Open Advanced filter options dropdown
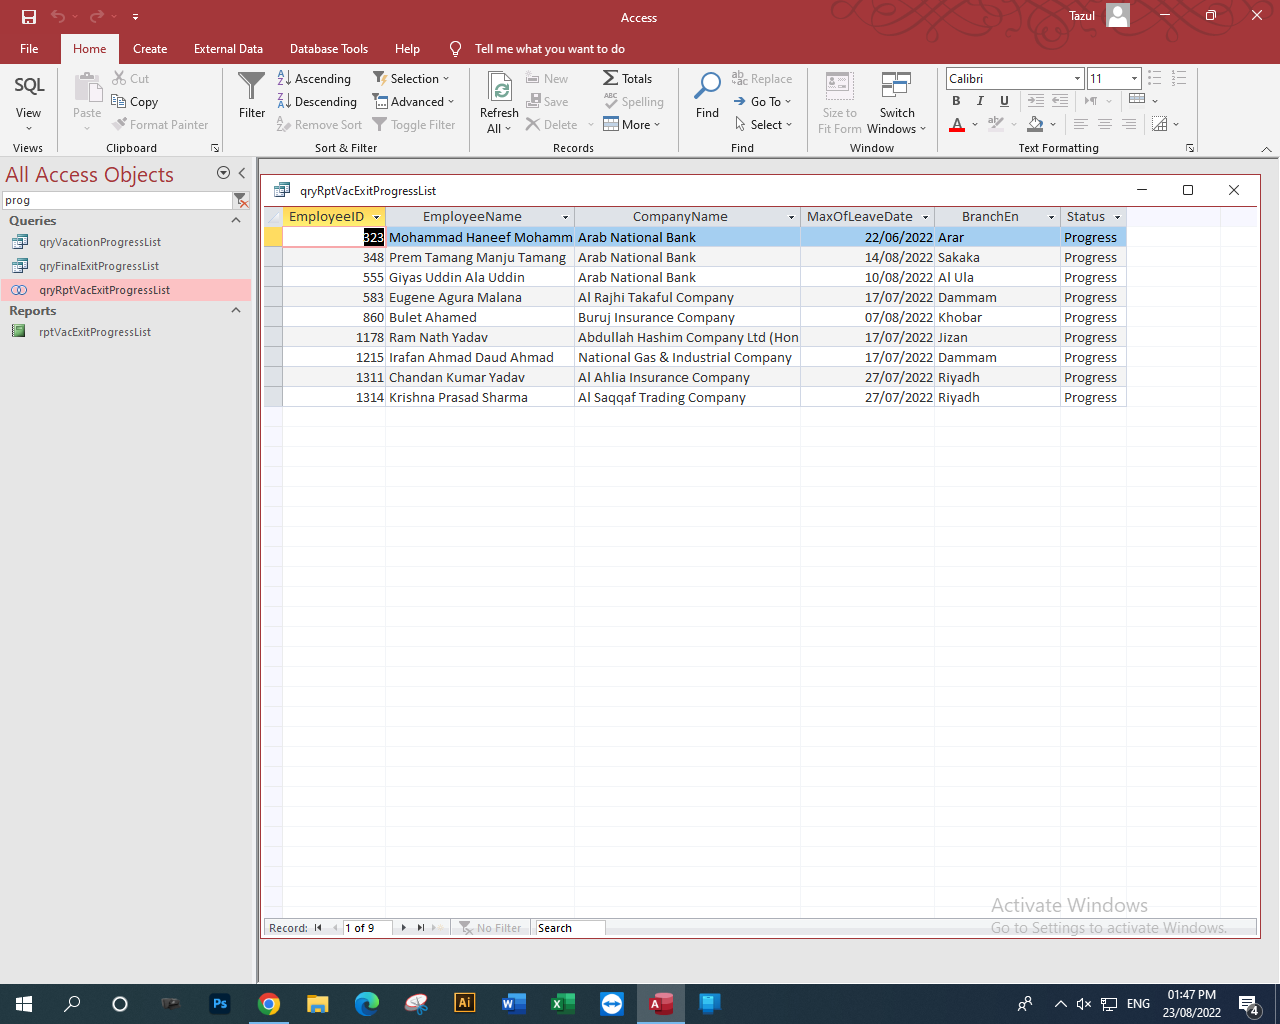This screenshot has height=1024, width=1280. pos(413,101)
